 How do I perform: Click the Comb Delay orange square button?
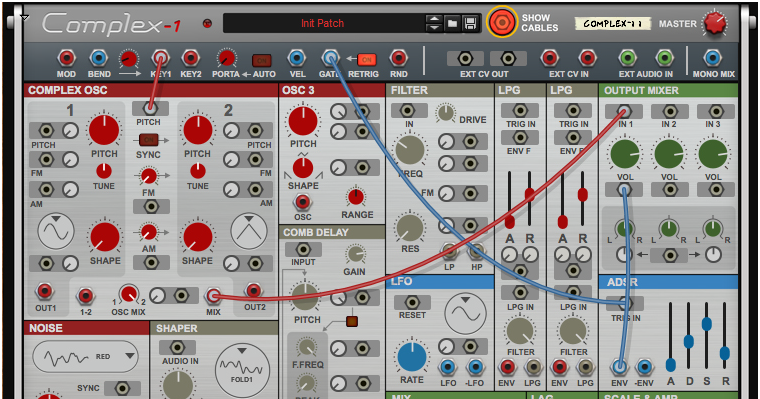pos(352,321)
